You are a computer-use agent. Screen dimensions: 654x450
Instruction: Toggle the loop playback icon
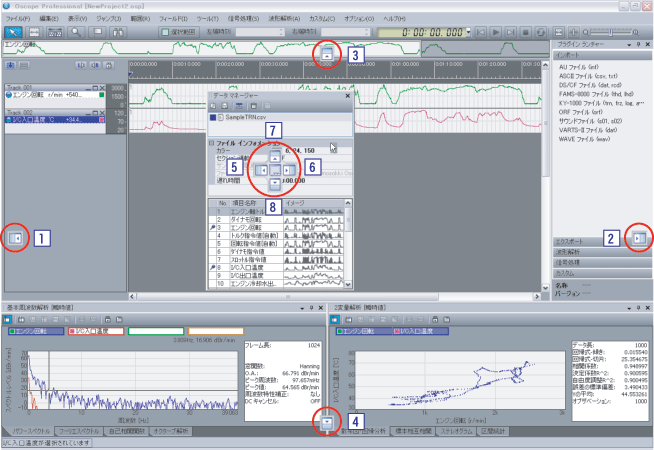[x=541, y=32]
